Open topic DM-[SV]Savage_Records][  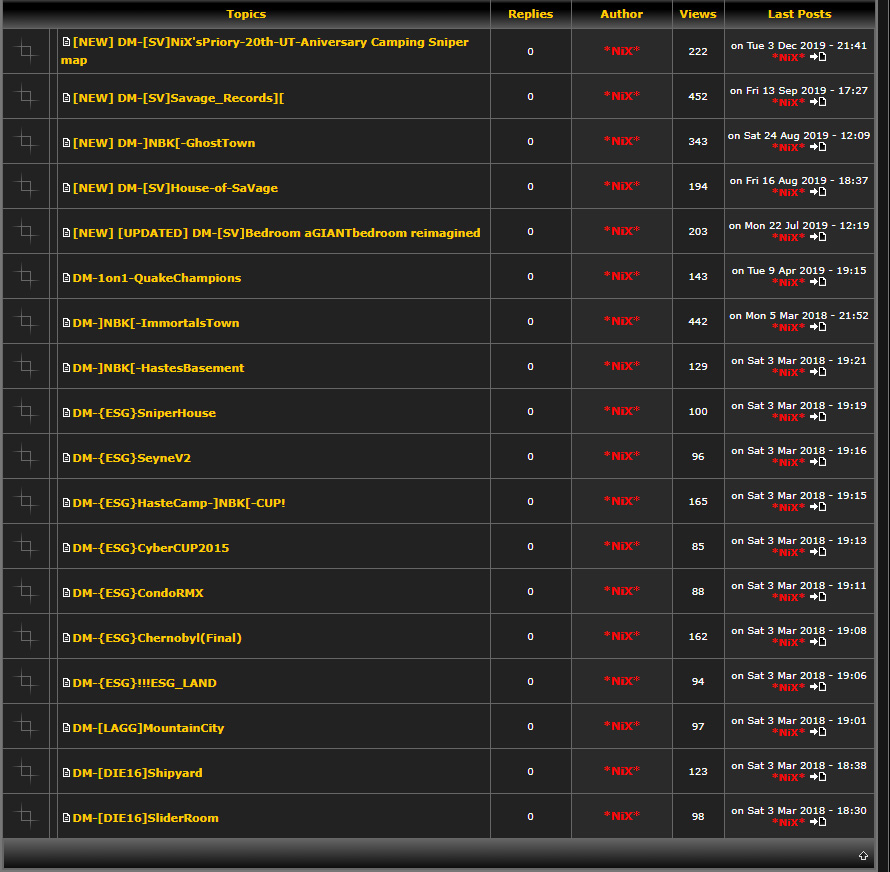[178, 98]
